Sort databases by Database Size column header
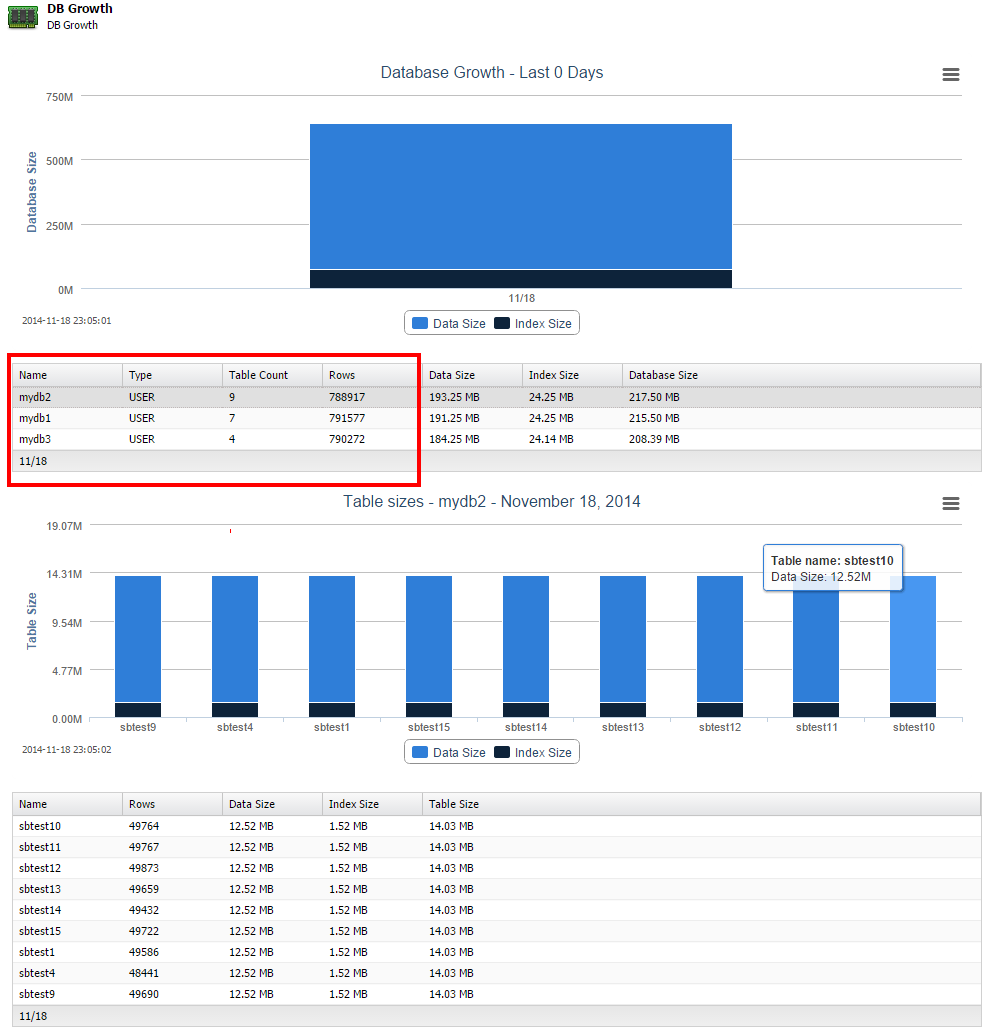Screen dimensions: 991x1034 point(663,375)
